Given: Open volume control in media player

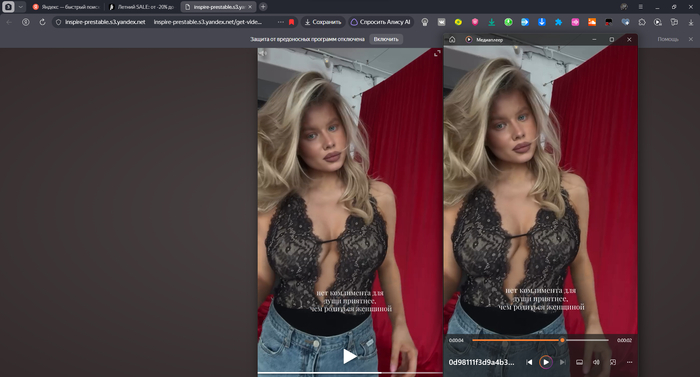Looking at the screenshot, I should click(x=596, y=362).
